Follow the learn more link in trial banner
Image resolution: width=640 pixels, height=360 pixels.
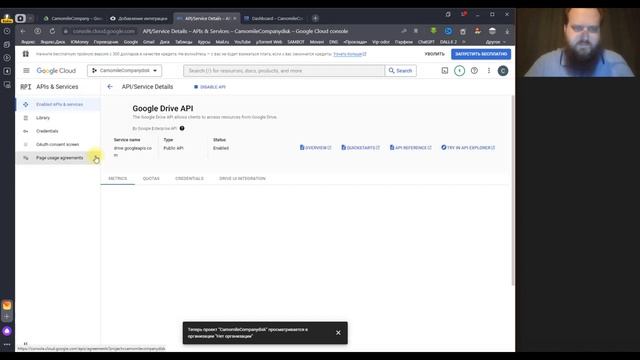[349, 54]
